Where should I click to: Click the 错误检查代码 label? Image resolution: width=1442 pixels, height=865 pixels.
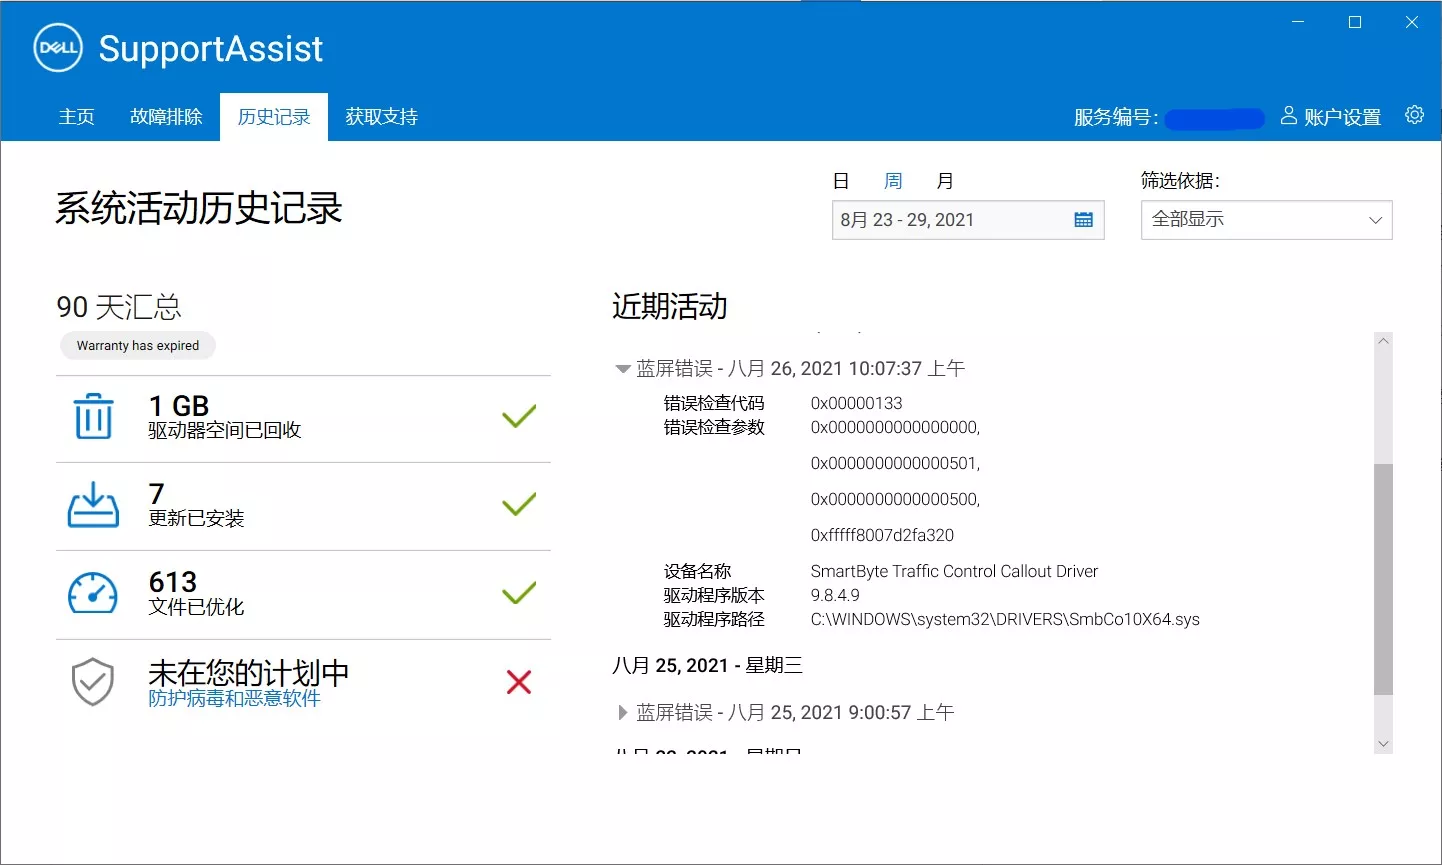[x=714, y=403]
